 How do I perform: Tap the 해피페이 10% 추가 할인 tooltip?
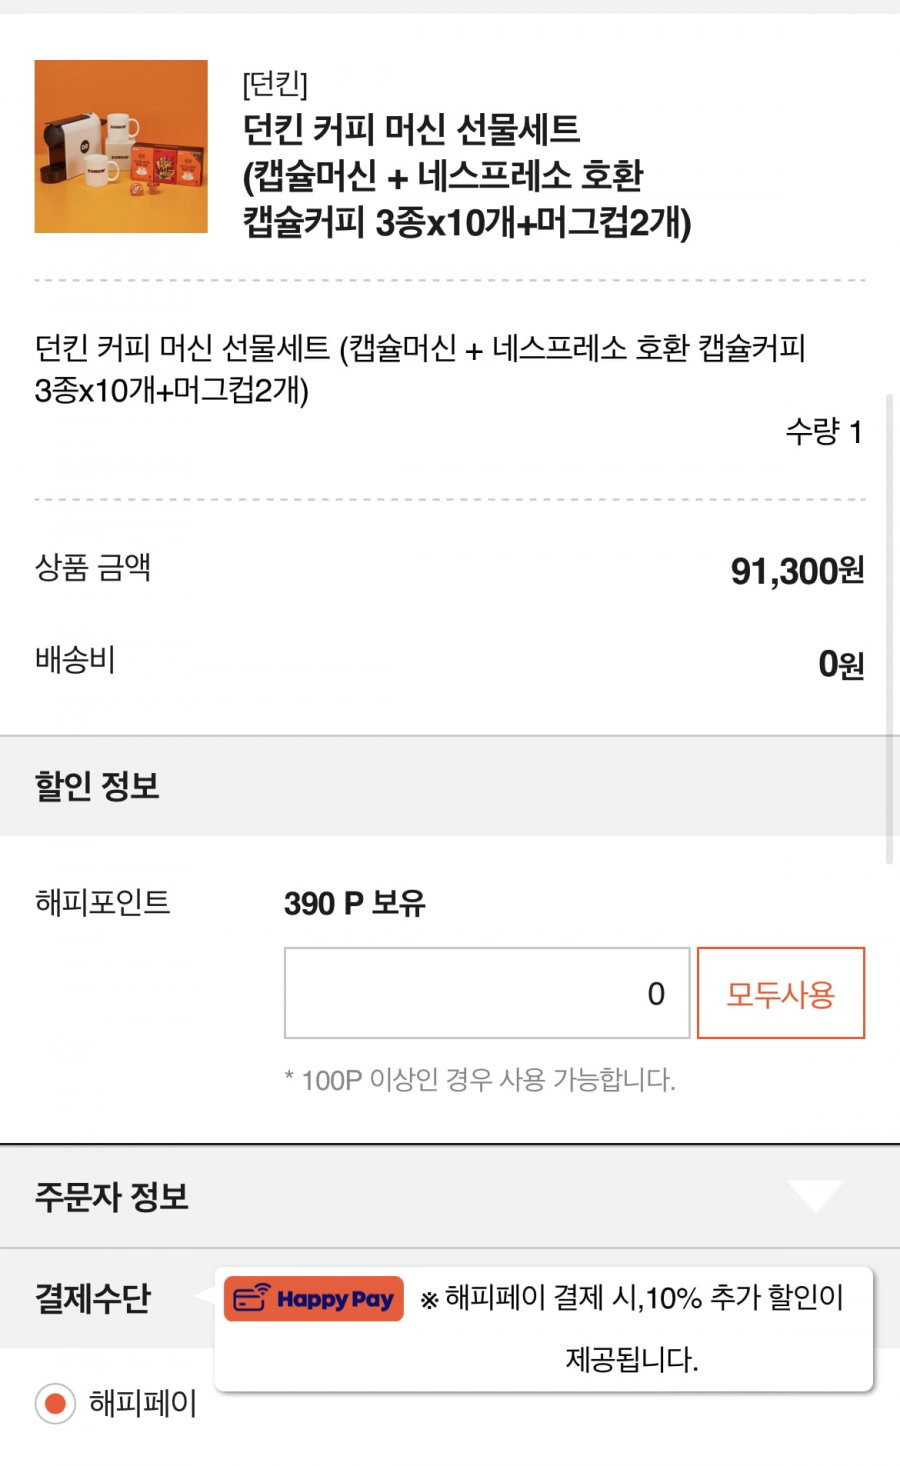(x=545, y=1328)
